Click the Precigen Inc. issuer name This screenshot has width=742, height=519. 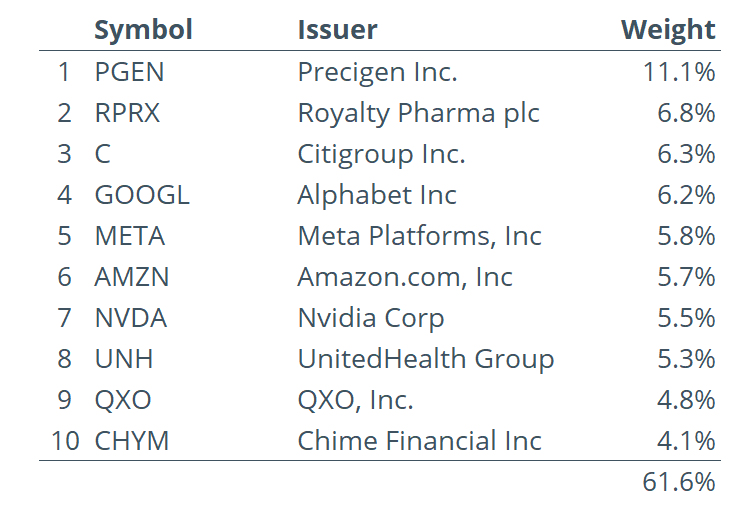(378, 72)
